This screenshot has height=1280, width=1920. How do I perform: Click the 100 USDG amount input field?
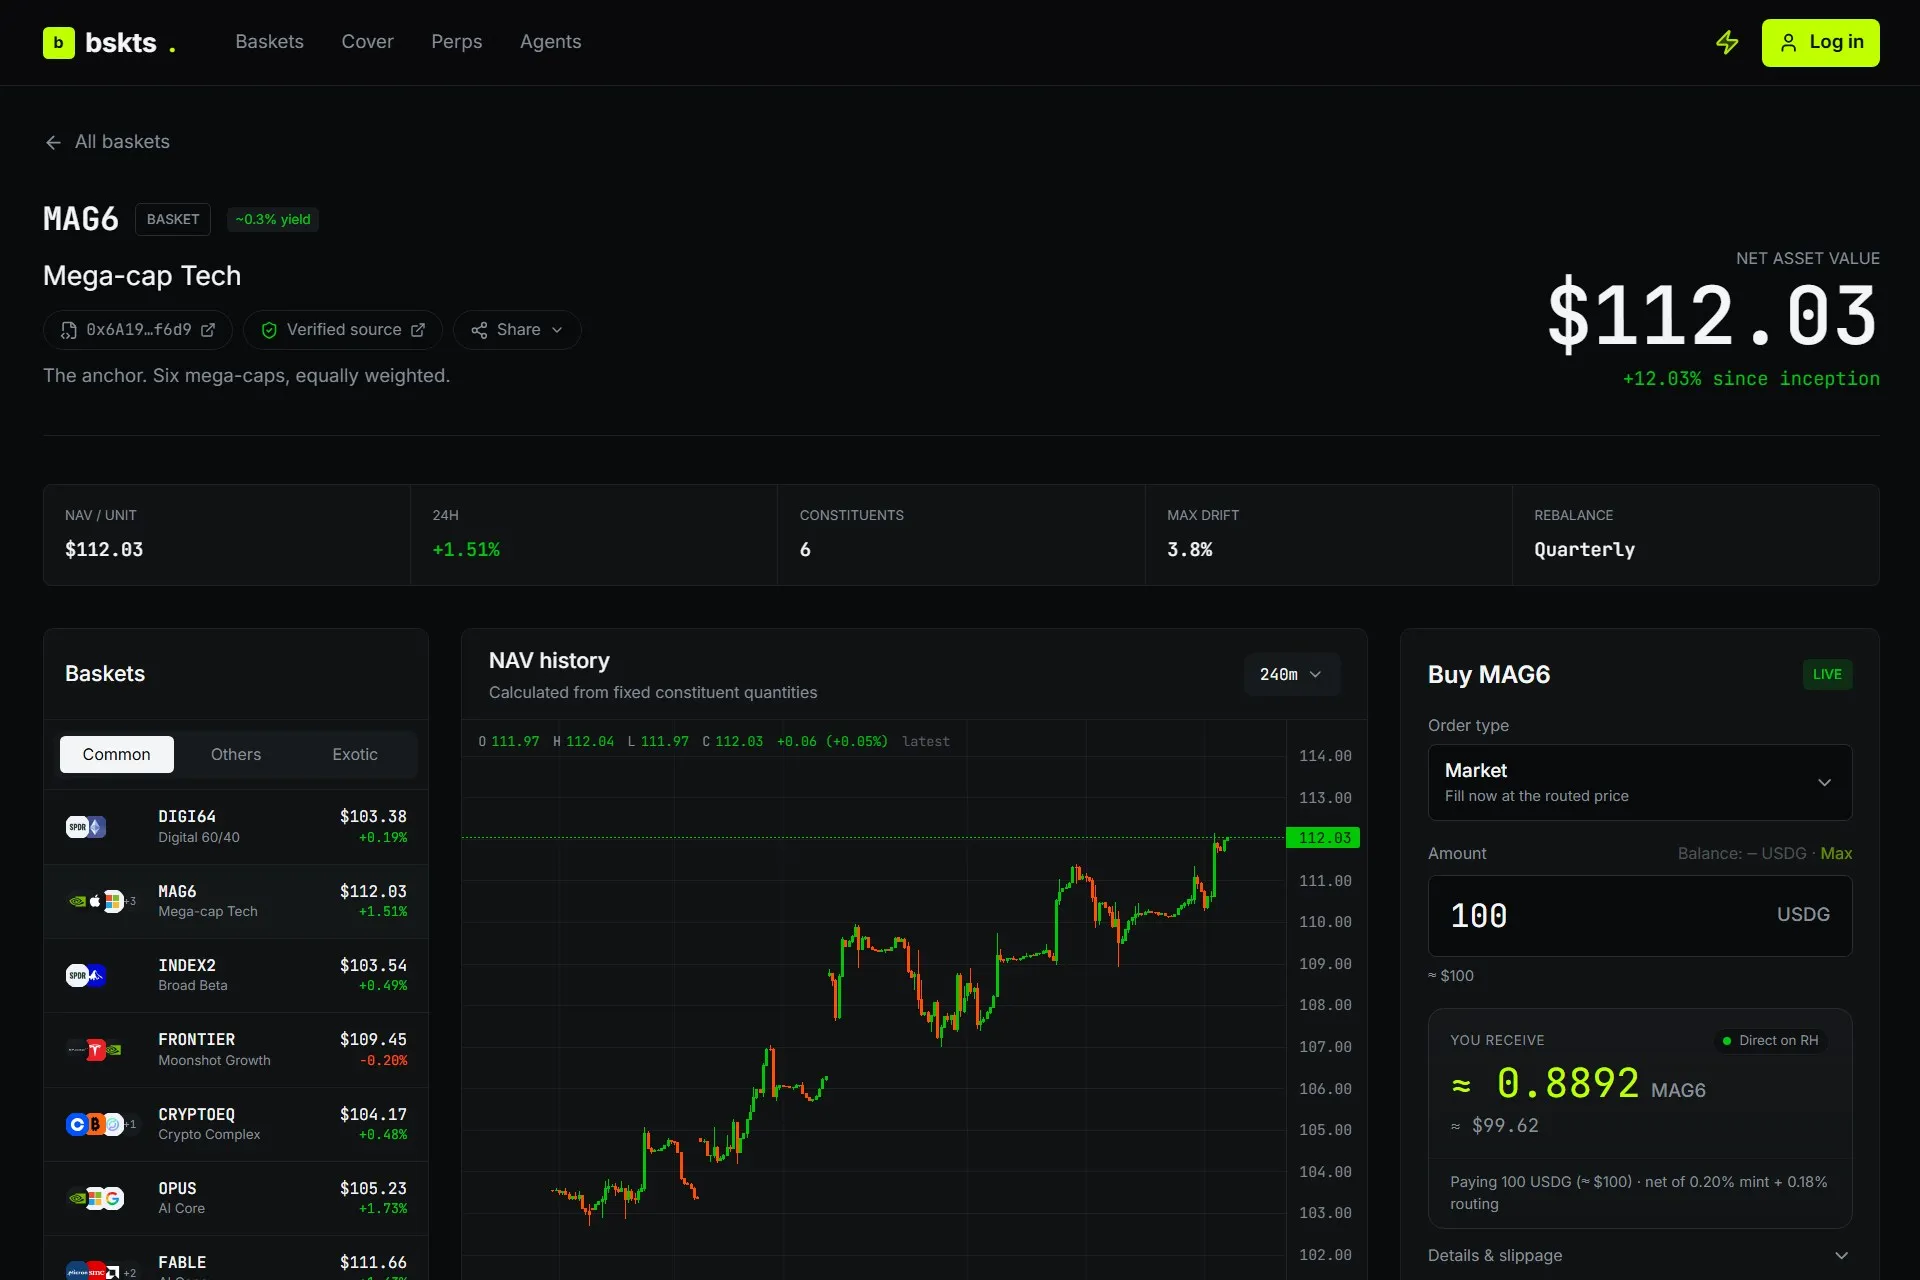coord(1640,916)
